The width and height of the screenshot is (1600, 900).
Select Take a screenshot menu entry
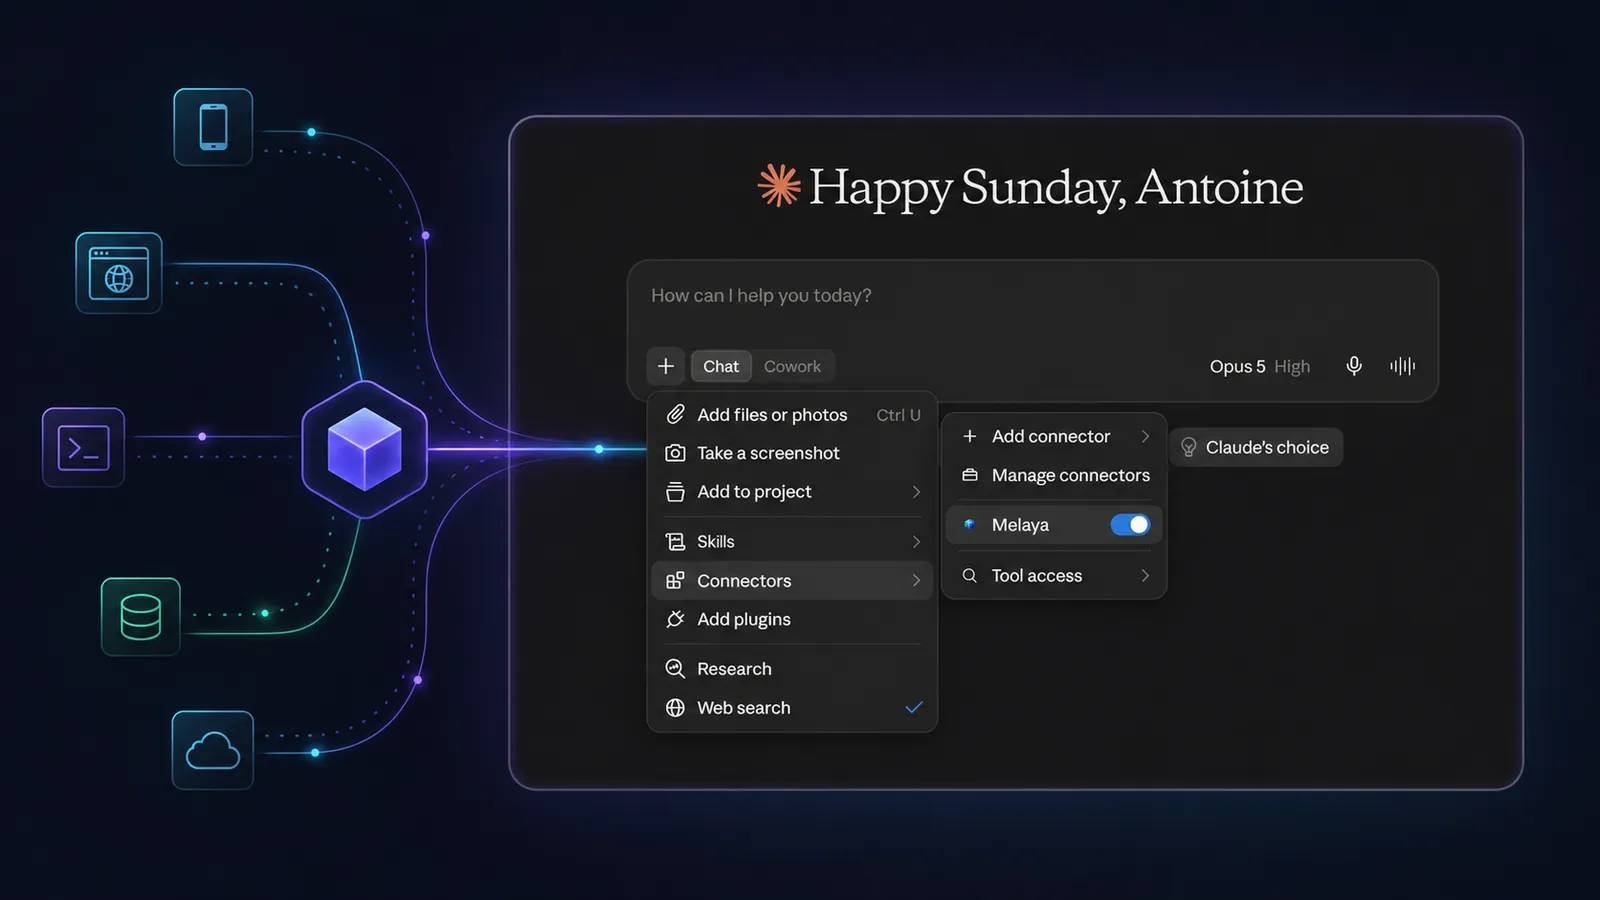coord(793,453)
